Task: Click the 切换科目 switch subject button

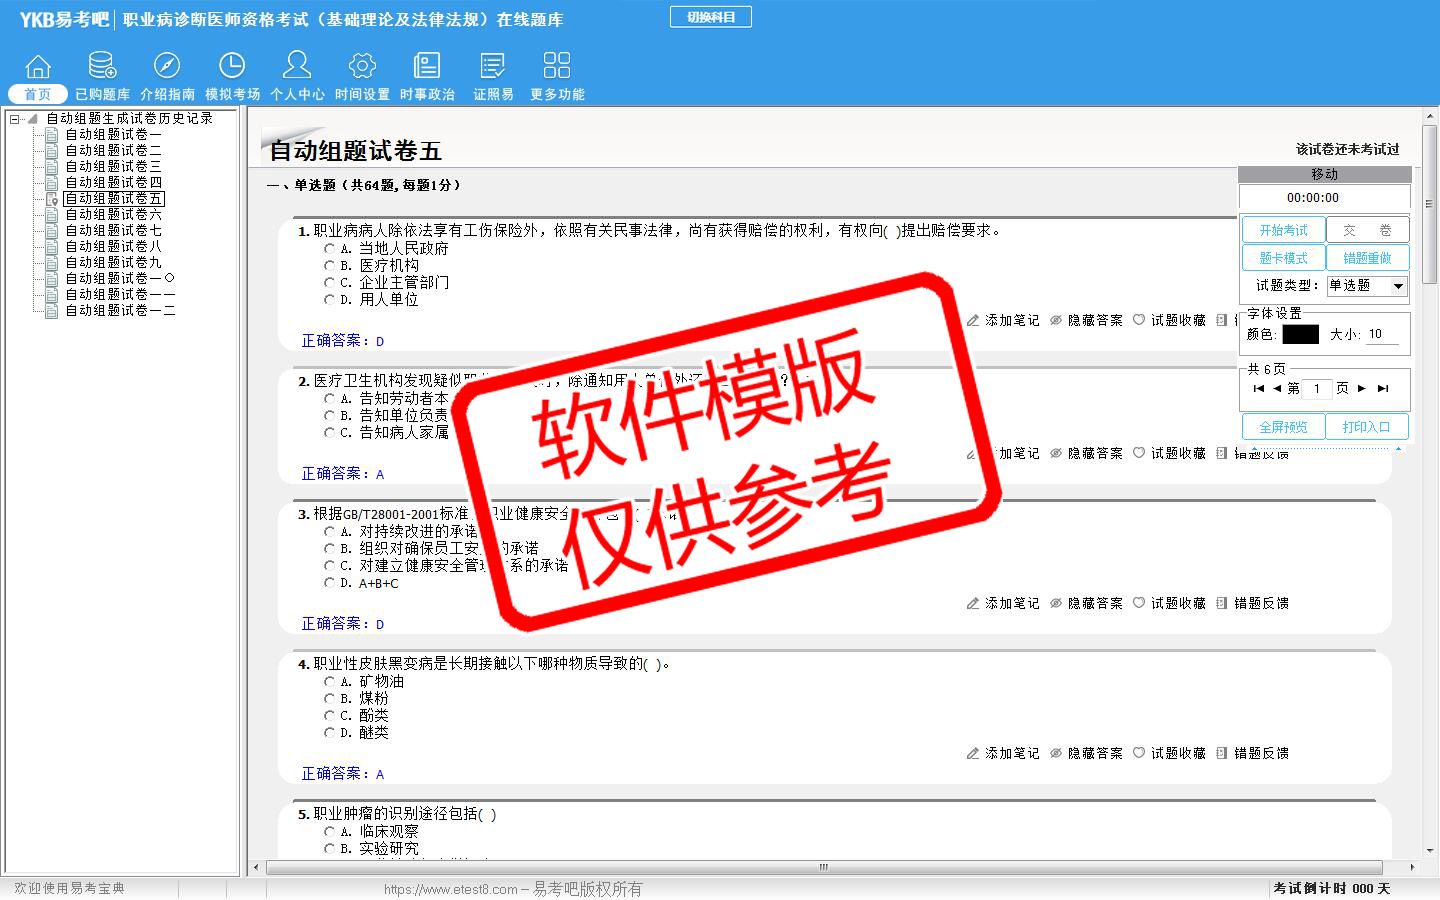Action: [x=711, y=17]
